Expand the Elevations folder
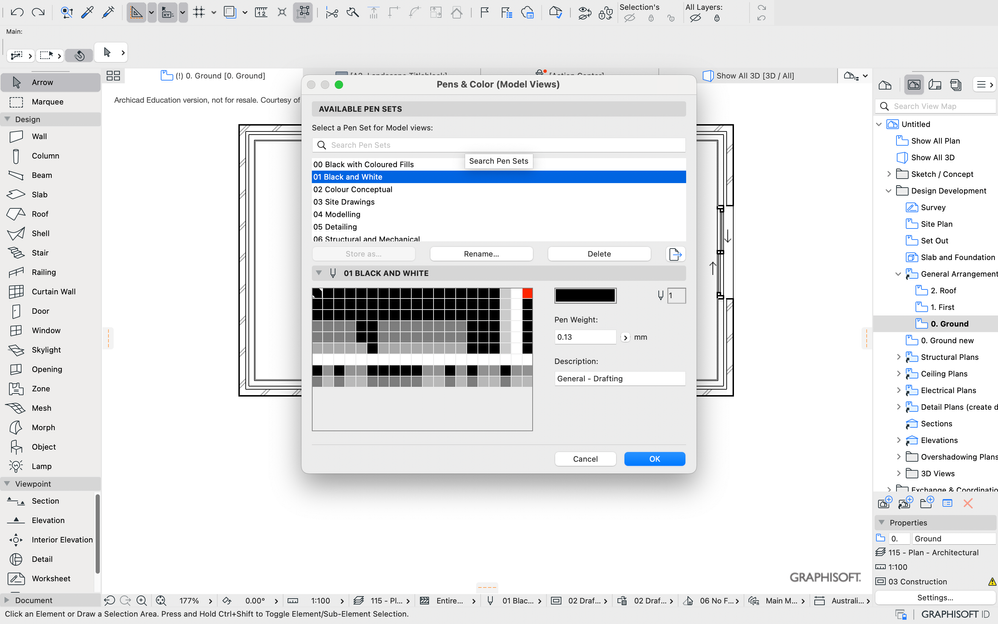The width and height of the screenshot is (998, 624). pyautogui.click(x=899, y=440)
